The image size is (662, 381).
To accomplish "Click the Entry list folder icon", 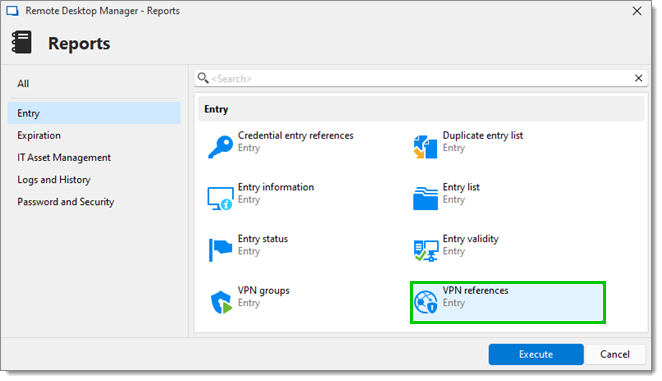I will click(425, 199).
